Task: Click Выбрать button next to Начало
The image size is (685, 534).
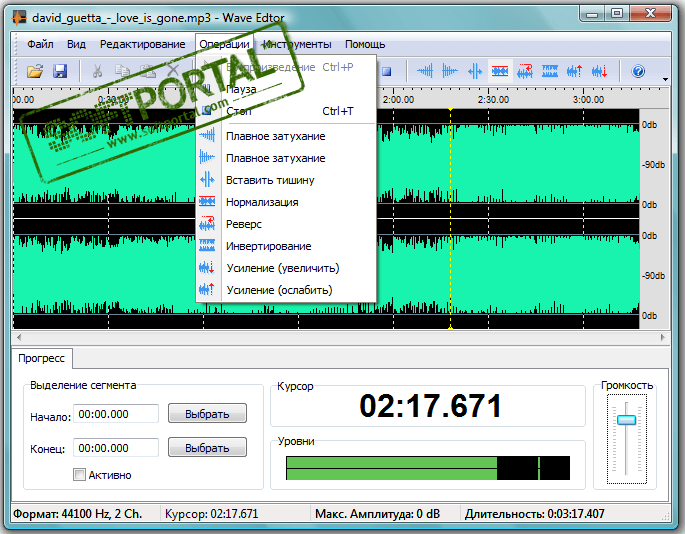Action: pyautogui.click(x=207, y=413)
